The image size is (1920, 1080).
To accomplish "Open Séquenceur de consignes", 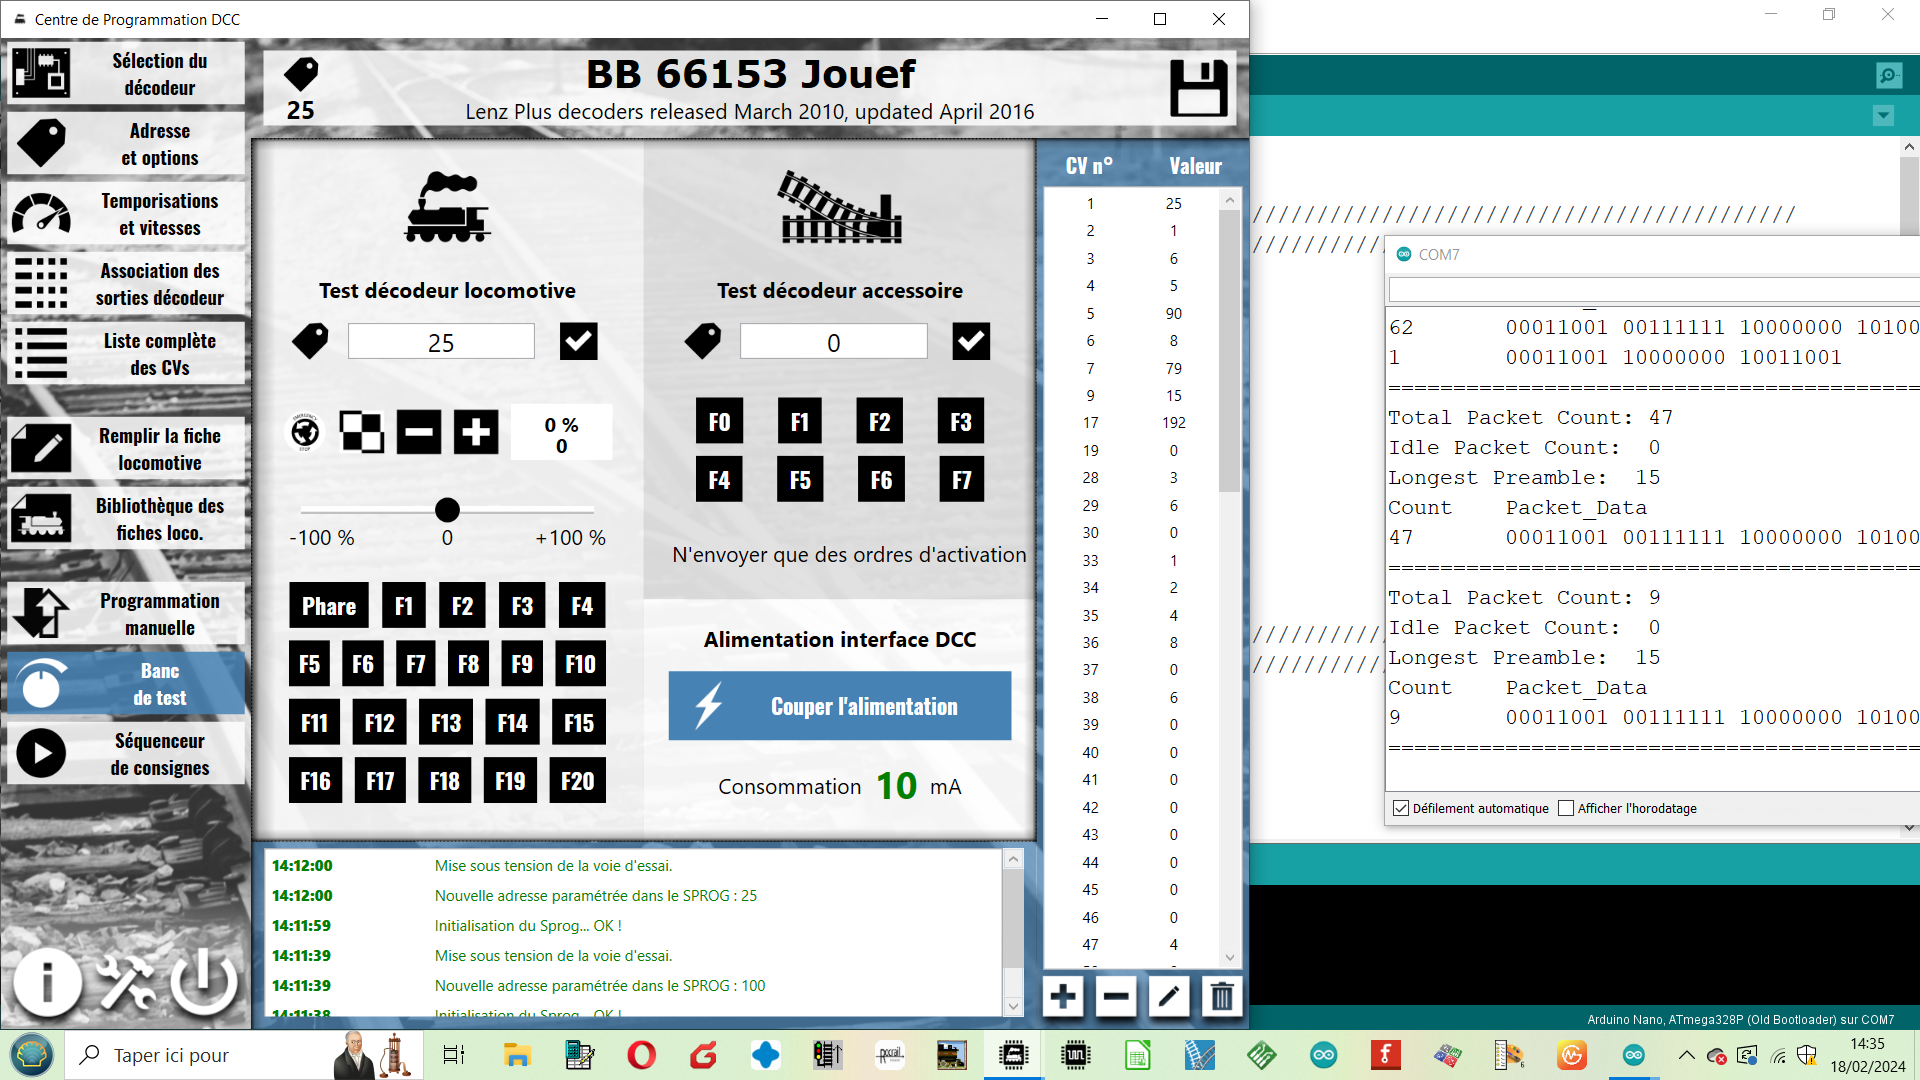I will [126, 754].
